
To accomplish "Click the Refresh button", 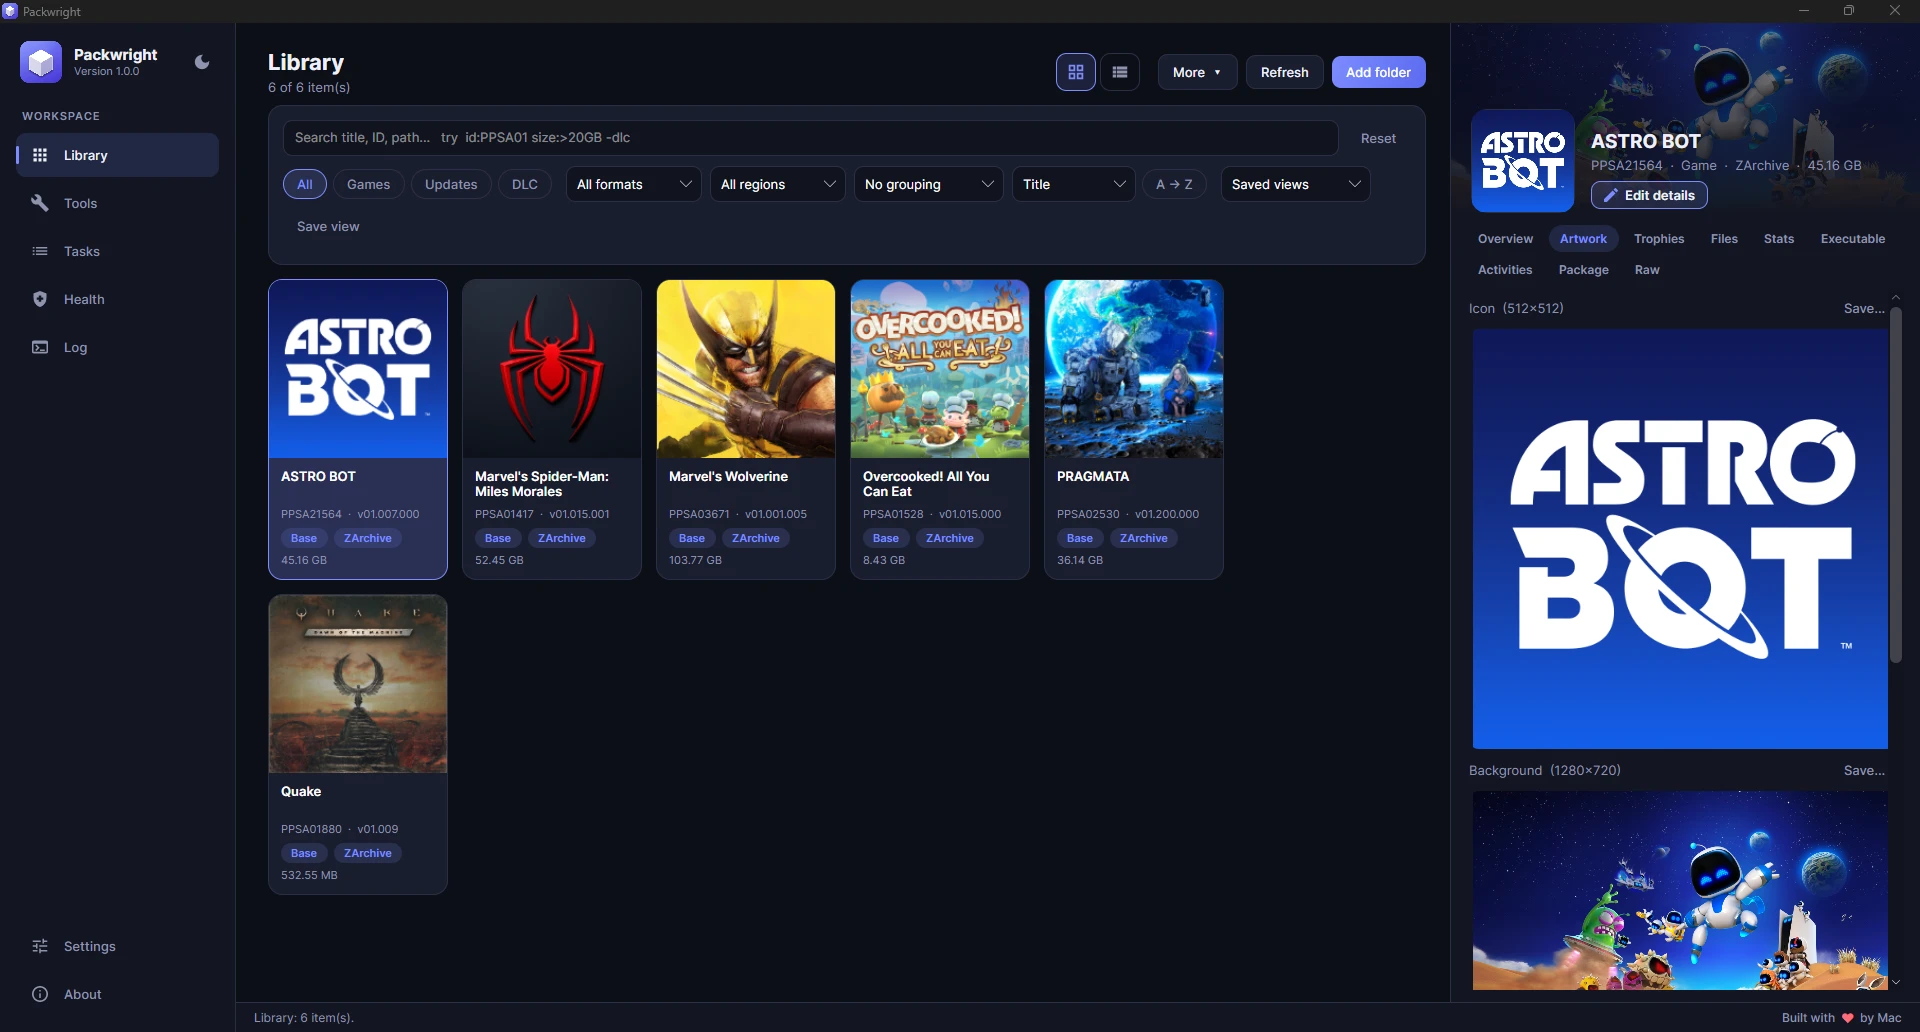I will tap(1284, 72).
